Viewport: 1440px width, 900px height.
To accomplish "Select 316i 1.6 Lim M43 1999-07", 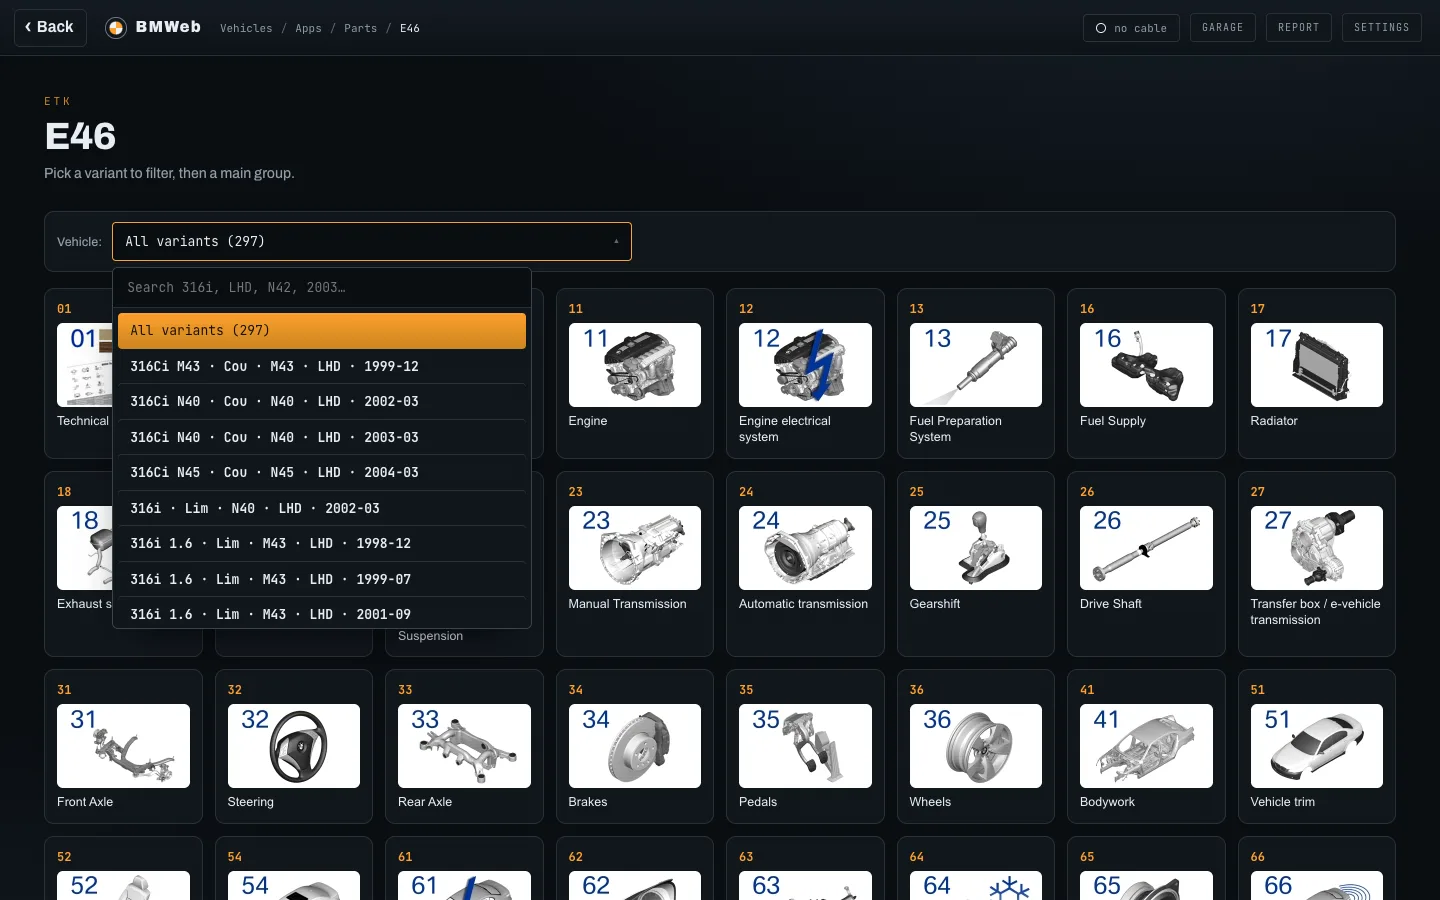I will click(x=322, y=579).
